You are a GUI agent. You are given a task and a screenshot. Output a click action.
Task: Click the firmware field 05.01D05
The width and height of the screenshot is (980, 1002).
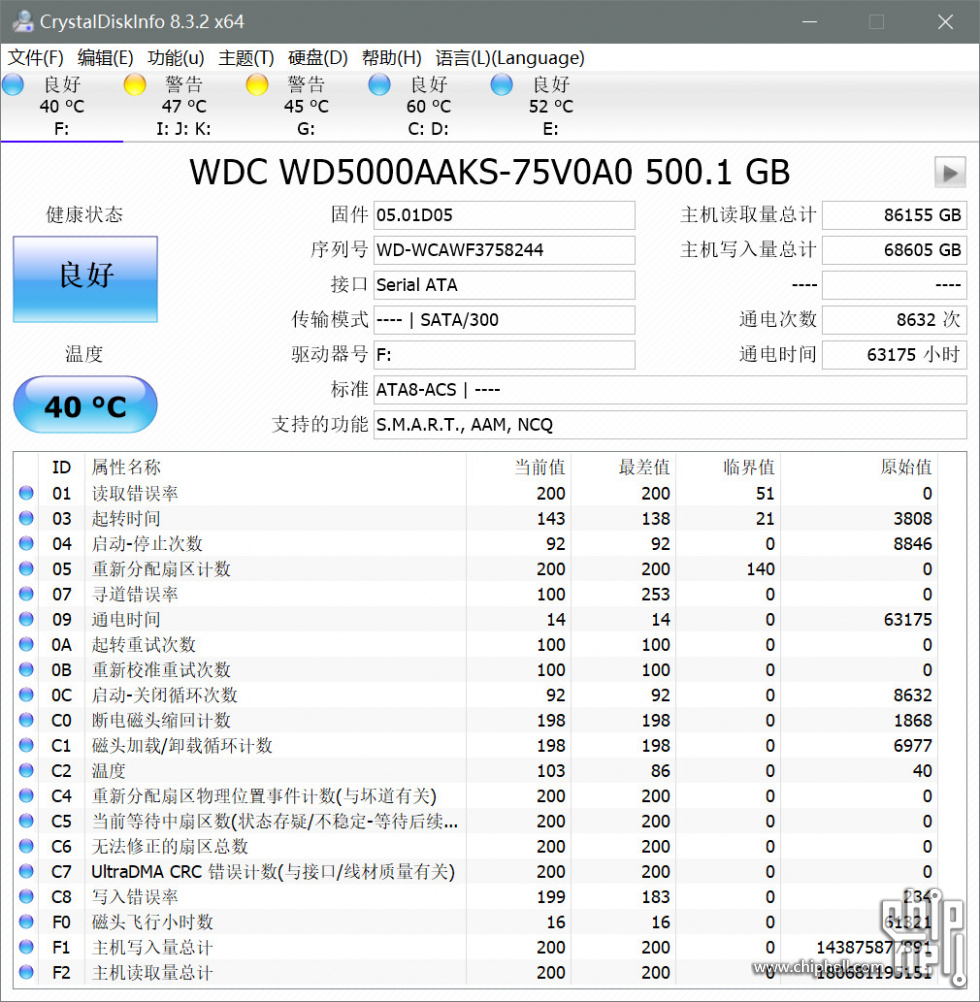click(504, 215)
